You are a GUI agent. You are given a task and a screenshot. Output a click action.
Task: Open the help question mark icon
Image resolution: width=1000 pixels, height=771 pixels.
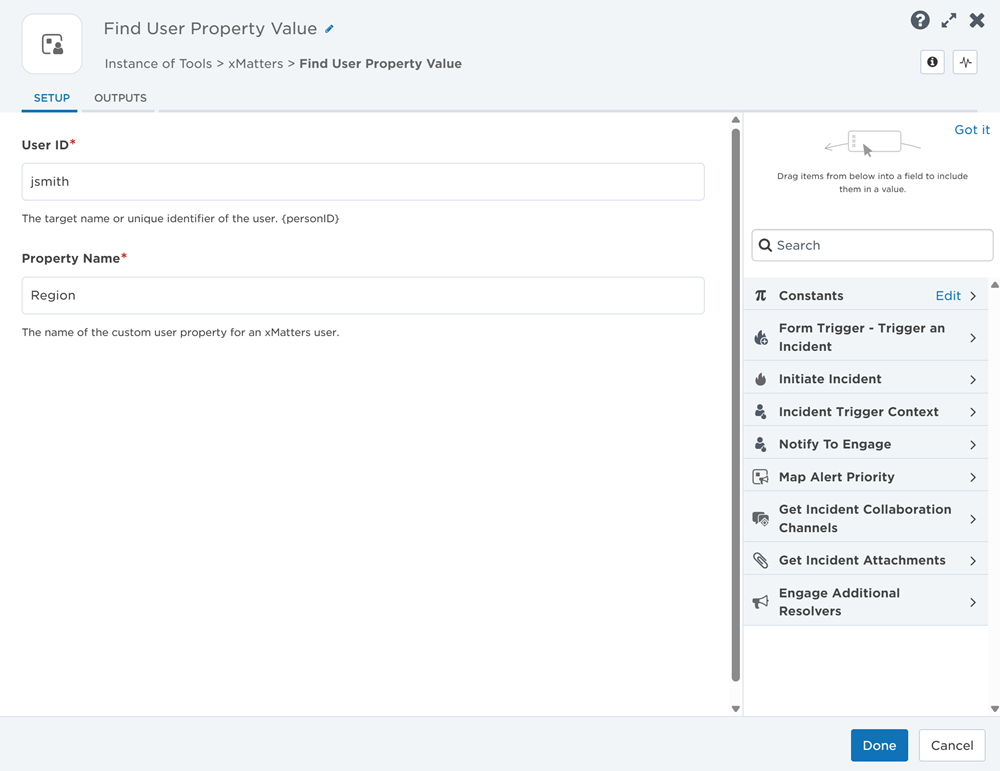(x=920, y=20)
